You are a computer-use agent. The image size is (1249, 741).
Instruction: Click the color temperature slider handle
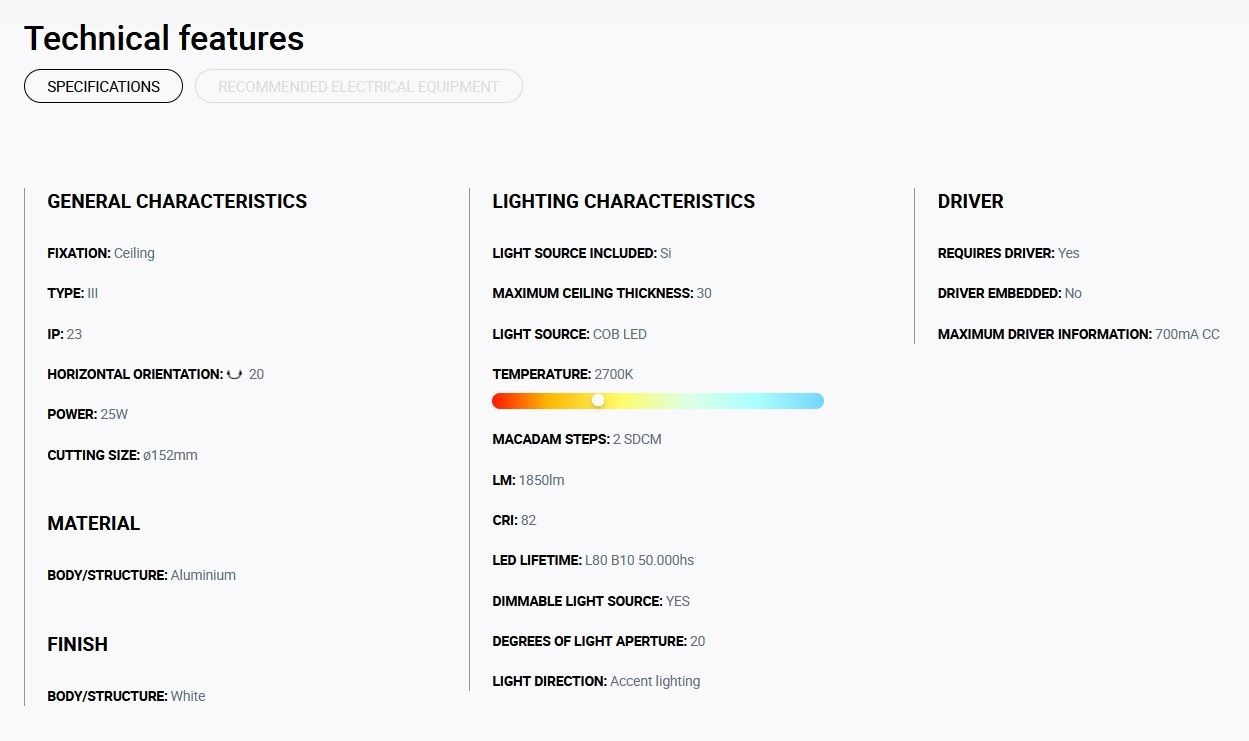pos(598,400)
